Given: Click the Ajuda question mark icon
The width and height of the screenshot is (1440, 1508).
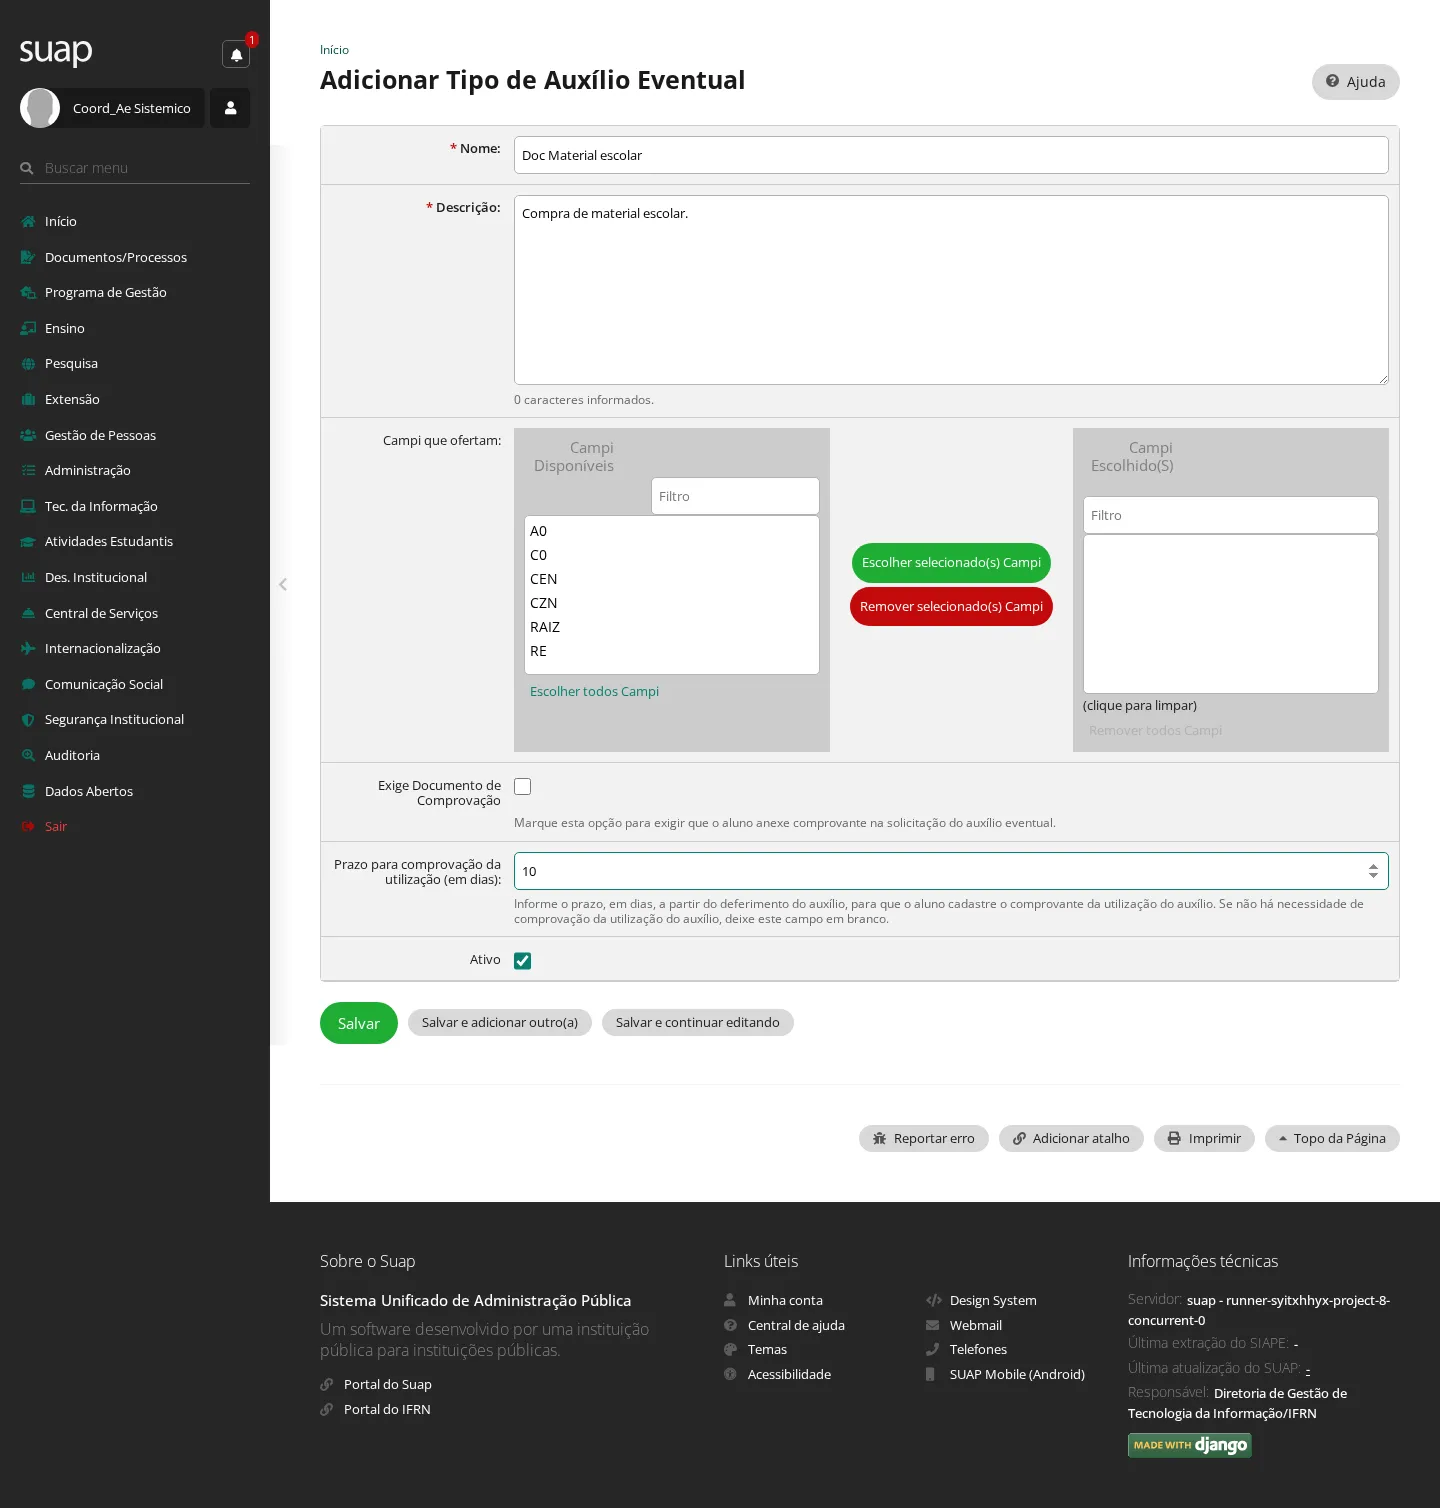Looking at the screenshot, I should tap(1332, 81).
